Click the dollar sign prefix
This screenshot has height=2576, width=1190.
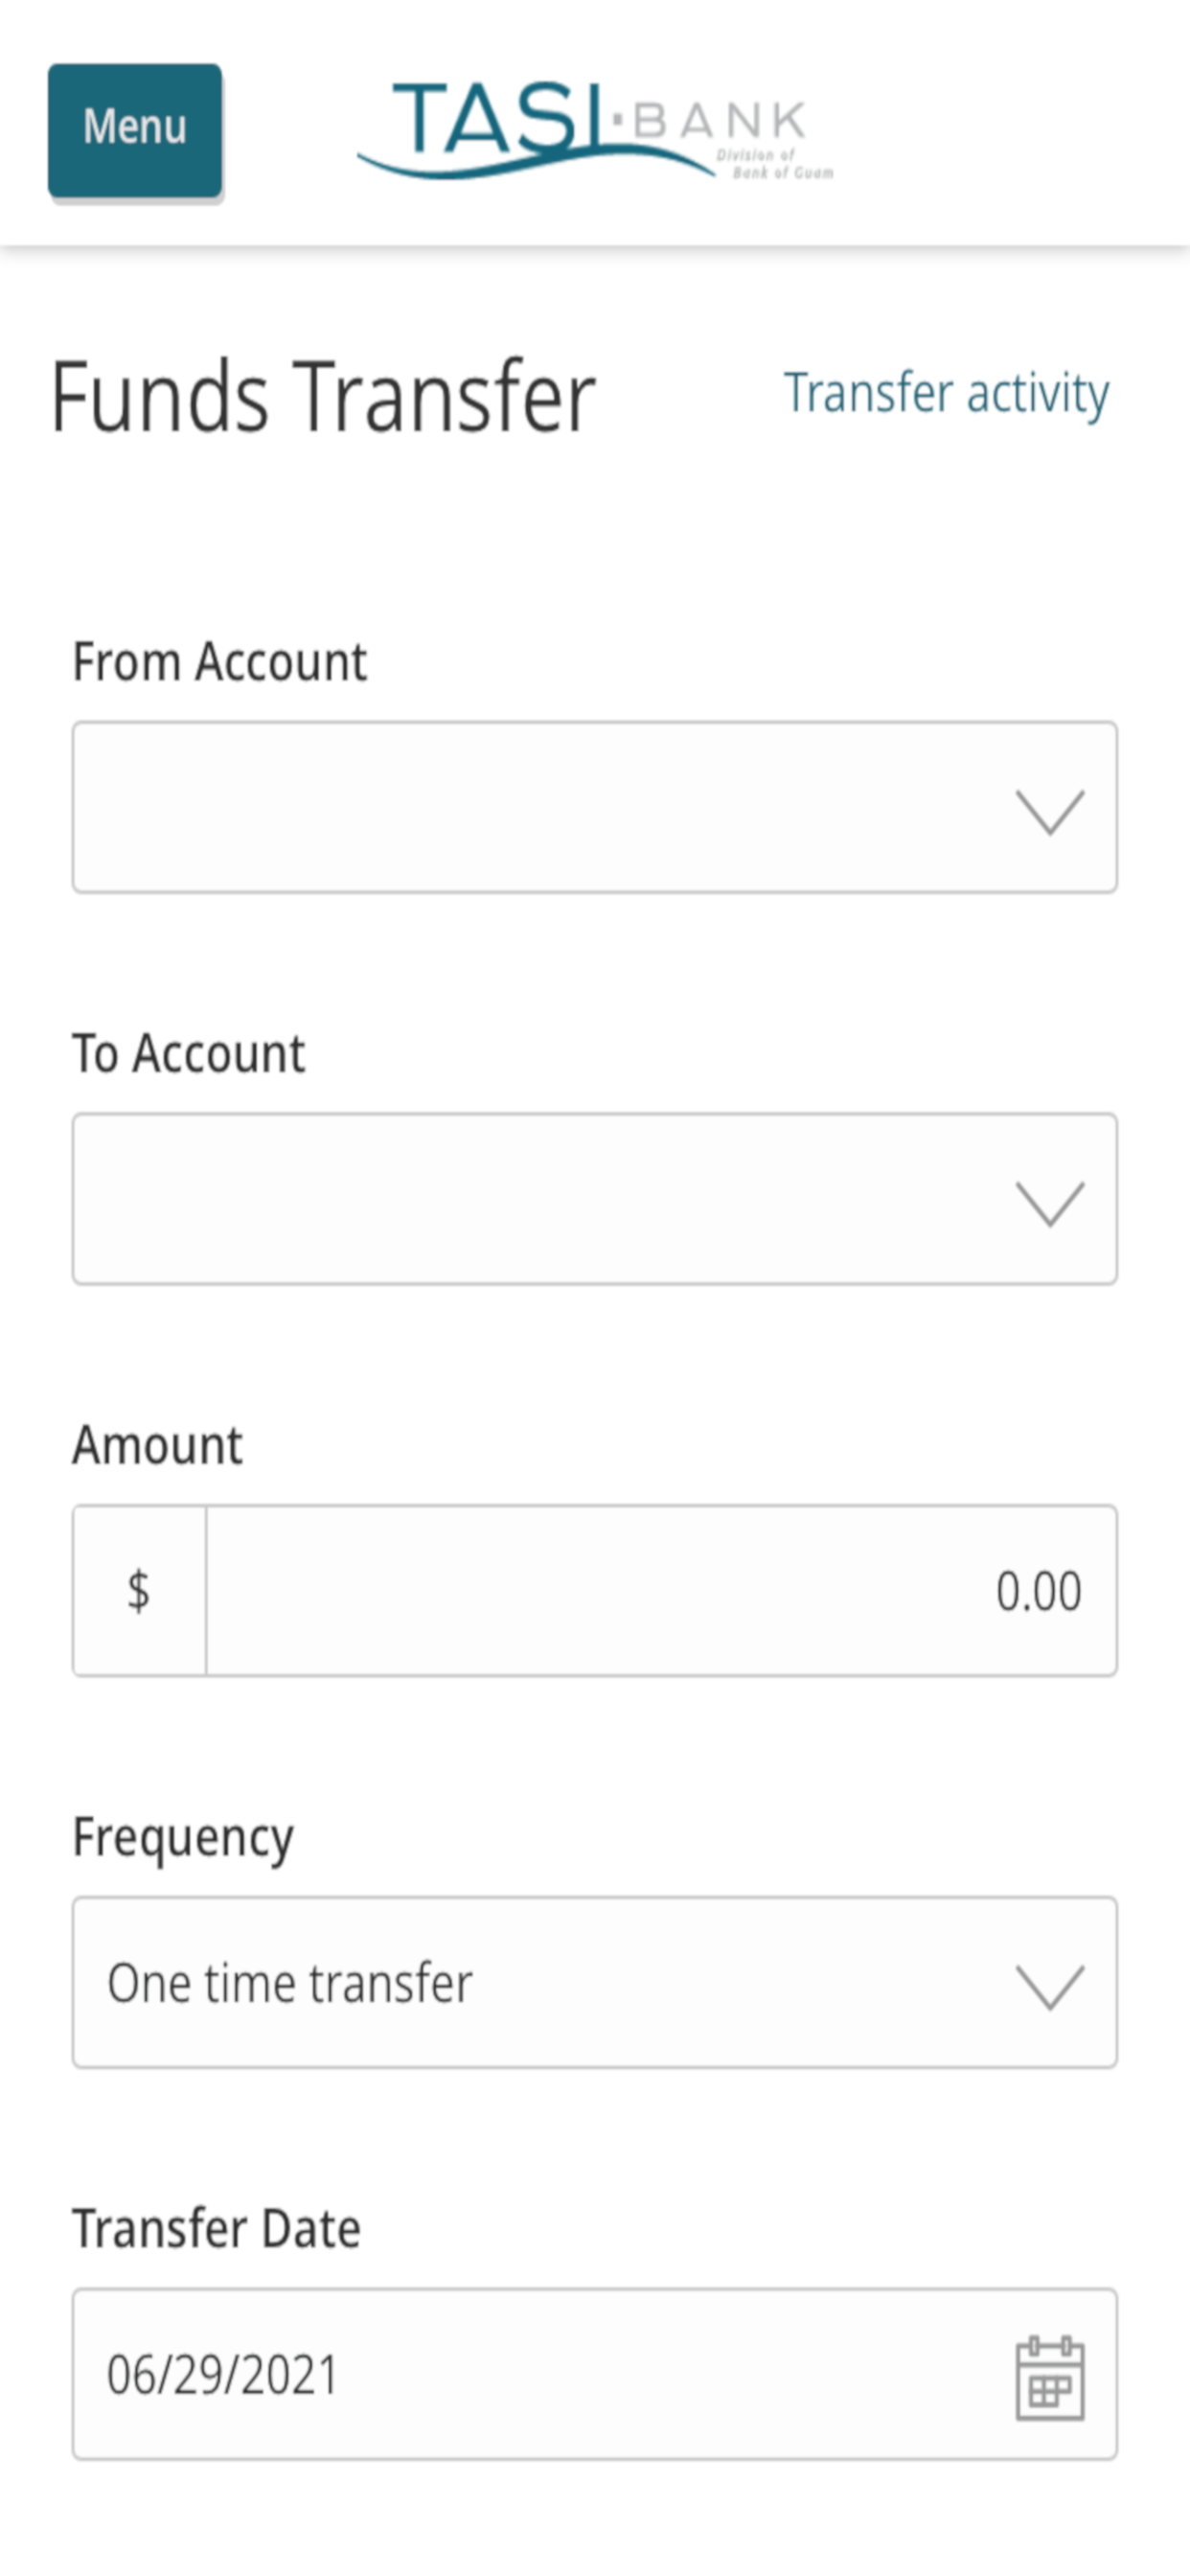[x=139, y=1590]
